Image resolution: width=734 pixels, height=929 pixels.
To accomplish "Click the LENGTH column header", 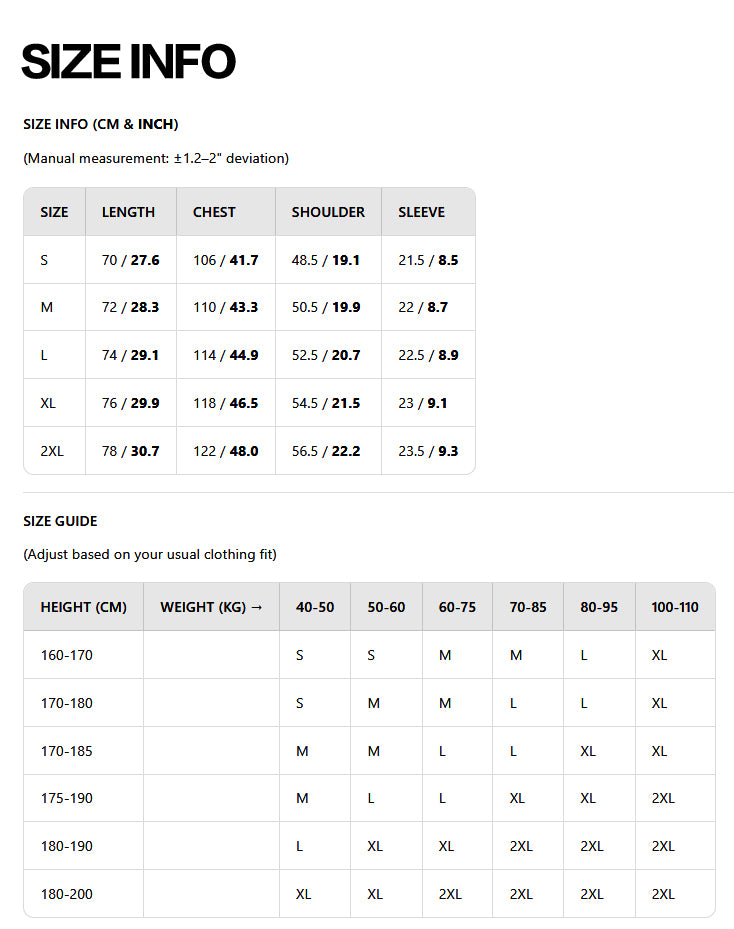I will pos(128,212).
